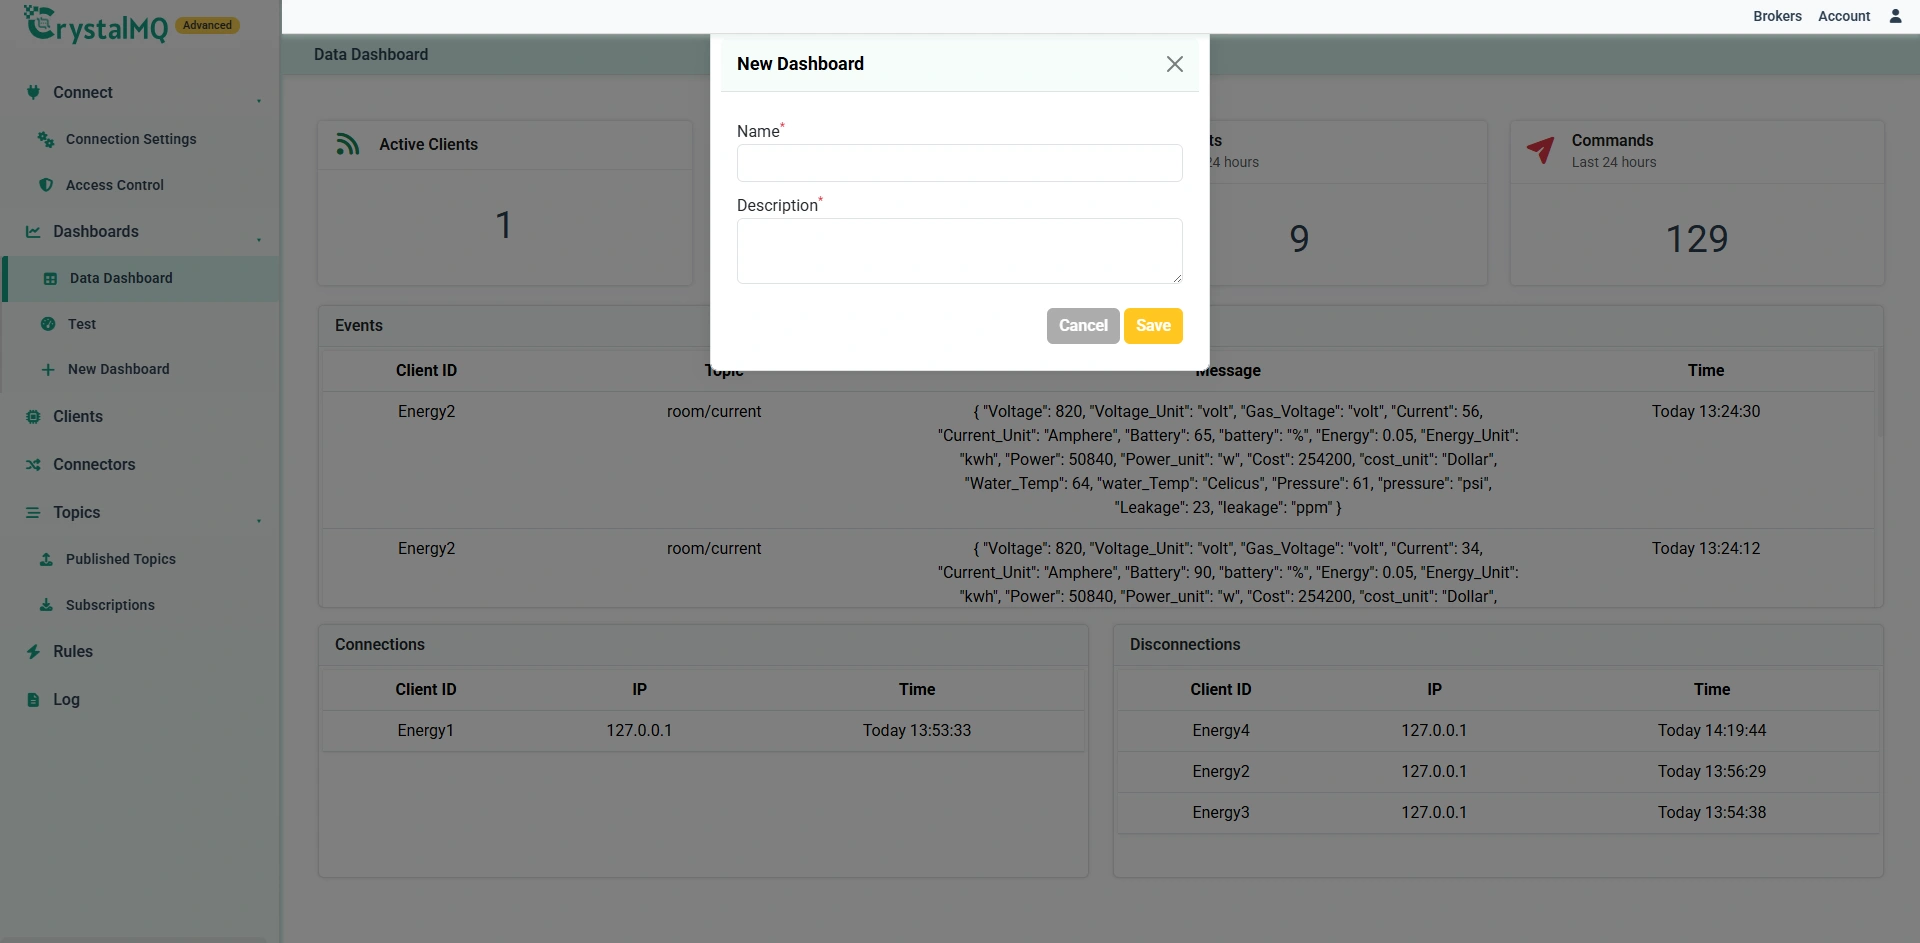Open the Log page

pos(66,699)
